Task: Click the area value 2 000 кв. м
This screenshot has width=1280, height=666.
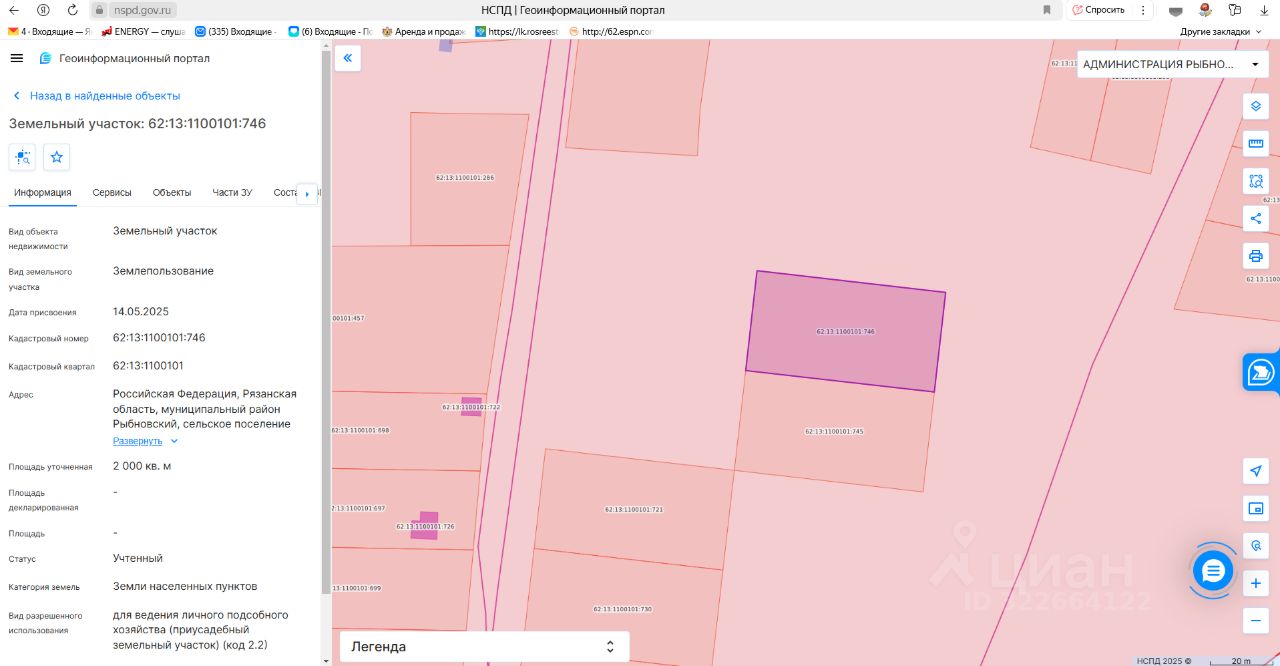Action: (x=142, y=466)
